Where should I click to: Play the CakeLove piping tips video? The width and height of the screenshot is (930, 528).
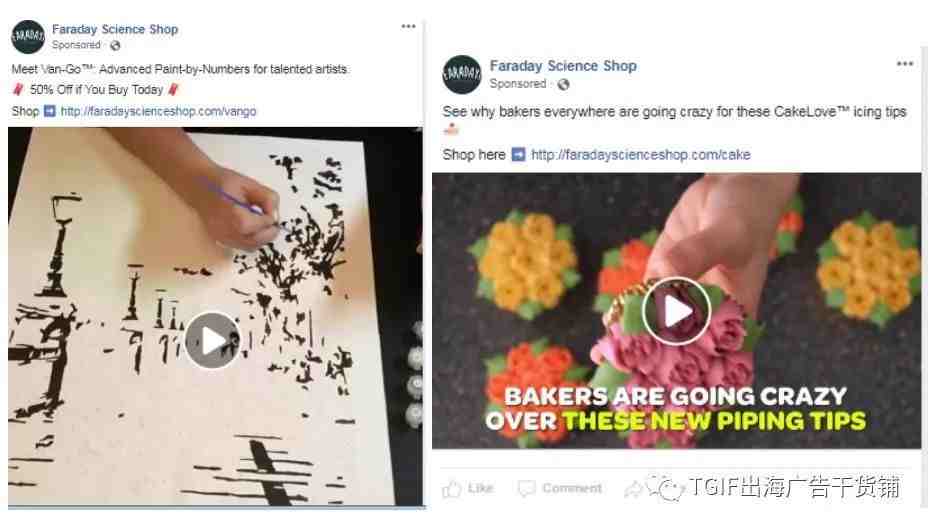point(677,311)
